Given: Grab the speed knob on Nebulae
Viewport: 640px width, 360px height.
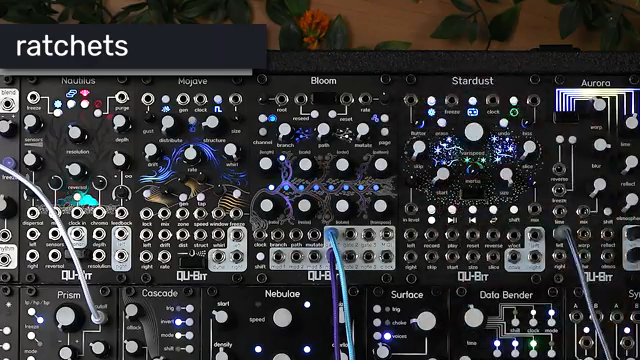Looking at the screenshot, I should pos(282,318).
